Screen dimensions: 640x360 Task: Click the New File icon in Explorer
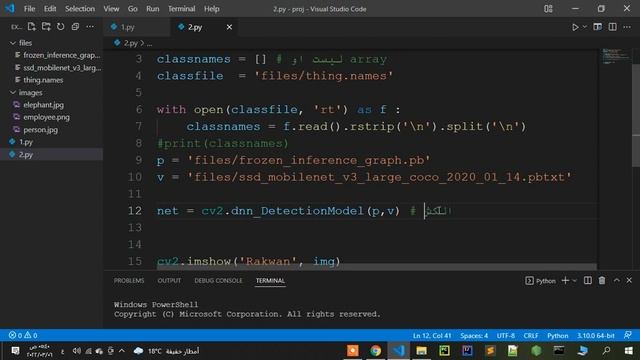point(31,27)
